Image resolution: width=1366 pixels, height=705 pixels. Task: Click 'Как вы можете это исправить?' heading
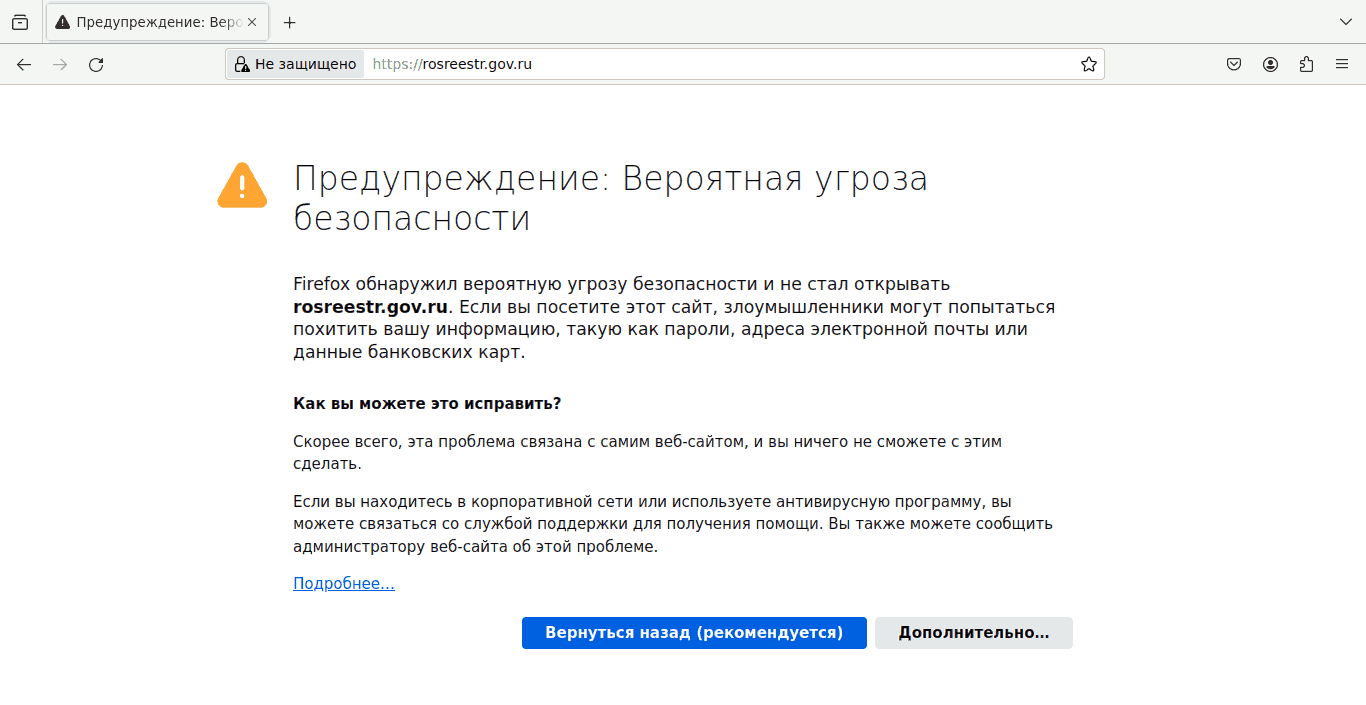(x=427, y=403)
